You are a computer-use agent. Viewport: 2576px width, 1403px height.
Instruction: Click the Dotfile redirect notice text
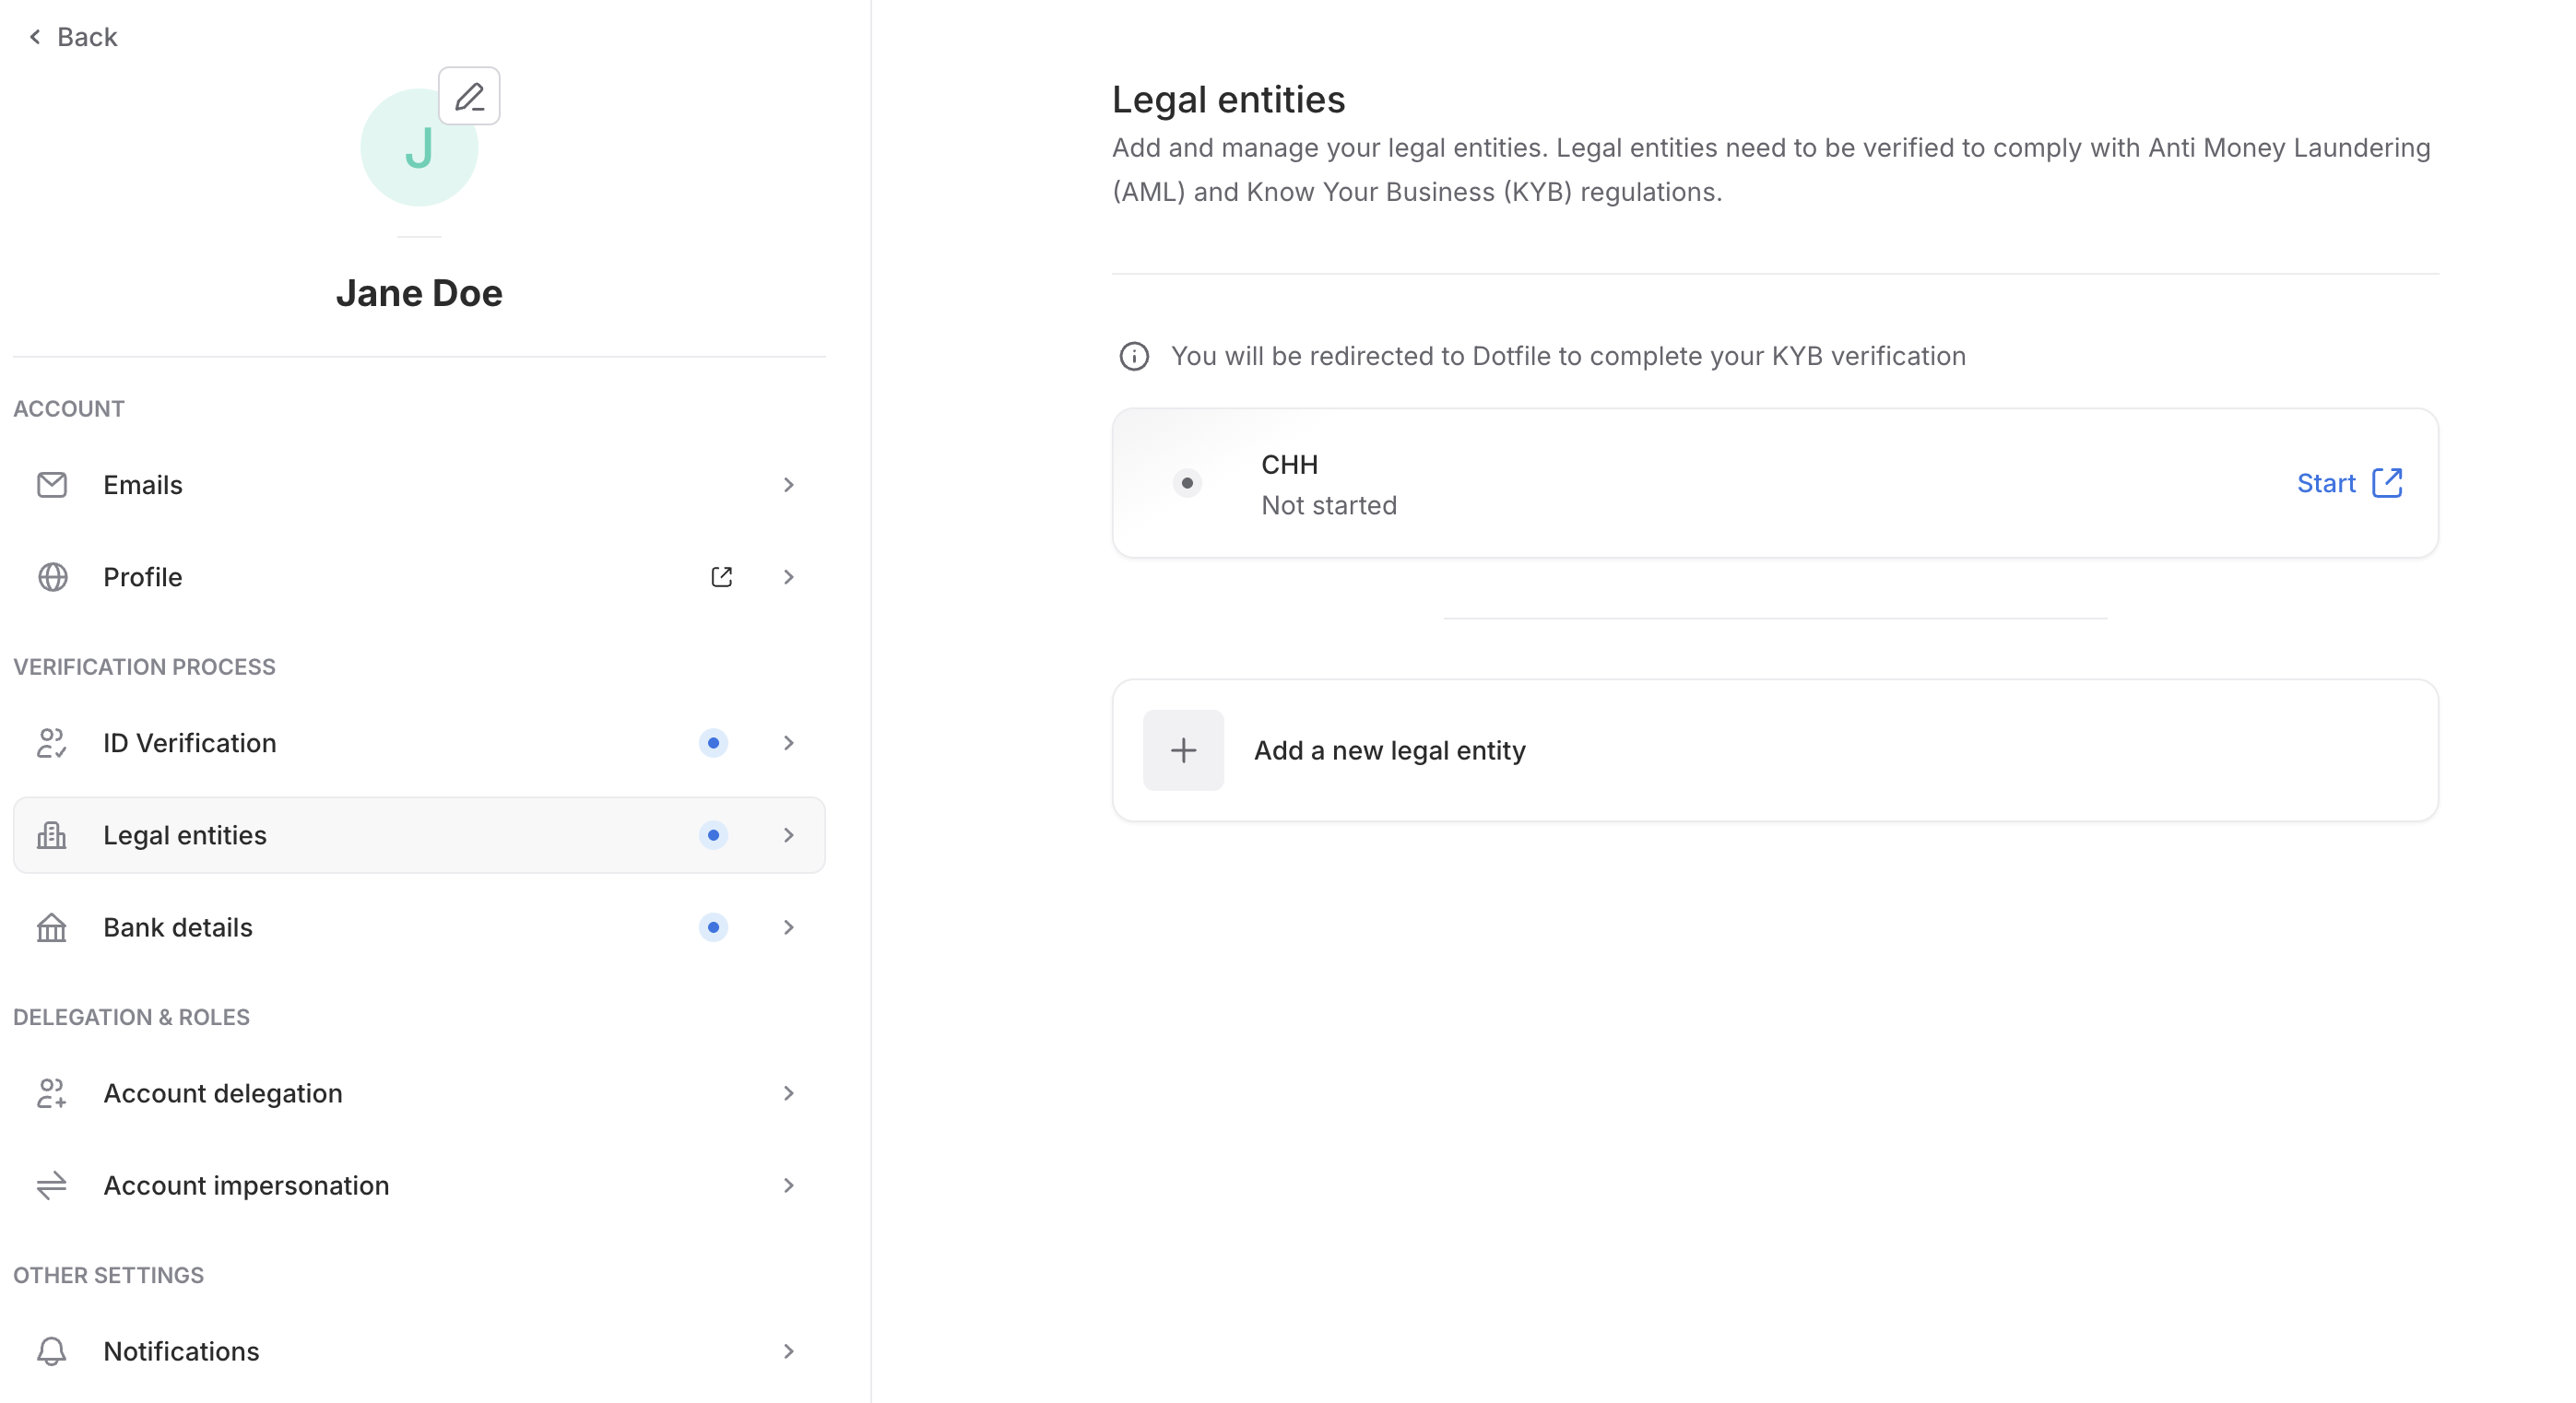pos(1568,356)
